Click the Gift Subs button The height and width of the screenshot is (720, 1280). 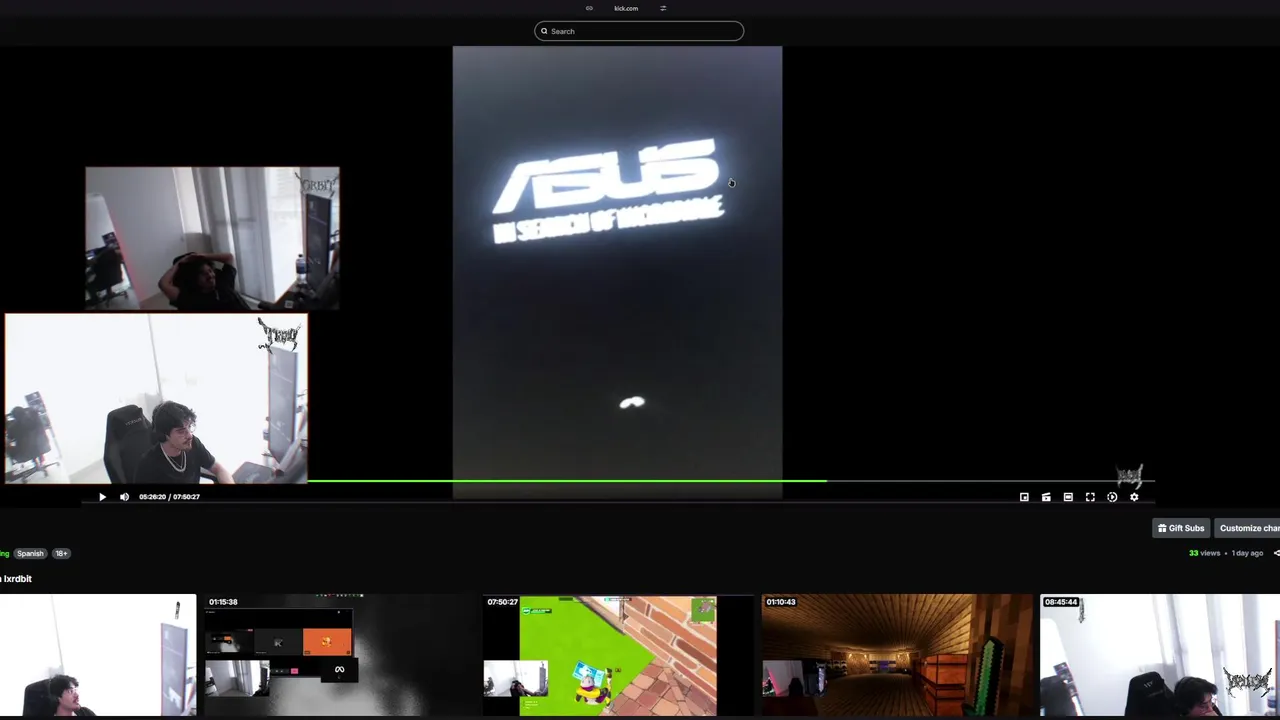(1181, 528)
